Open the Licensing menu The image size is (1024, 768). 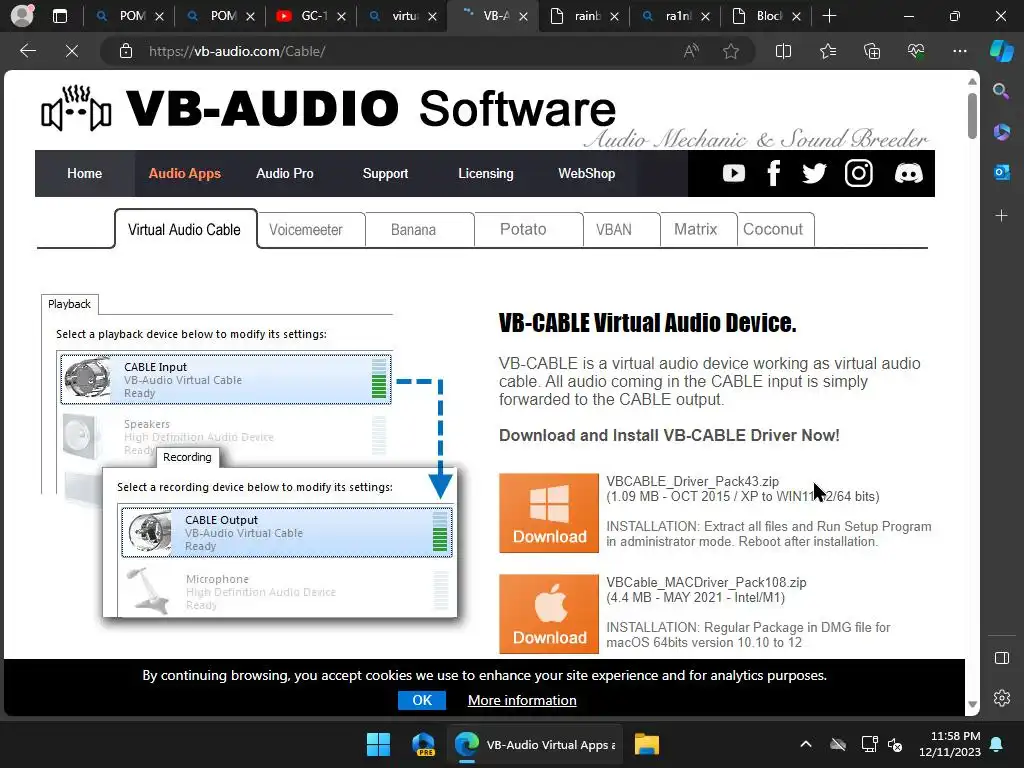click(486, 174)
